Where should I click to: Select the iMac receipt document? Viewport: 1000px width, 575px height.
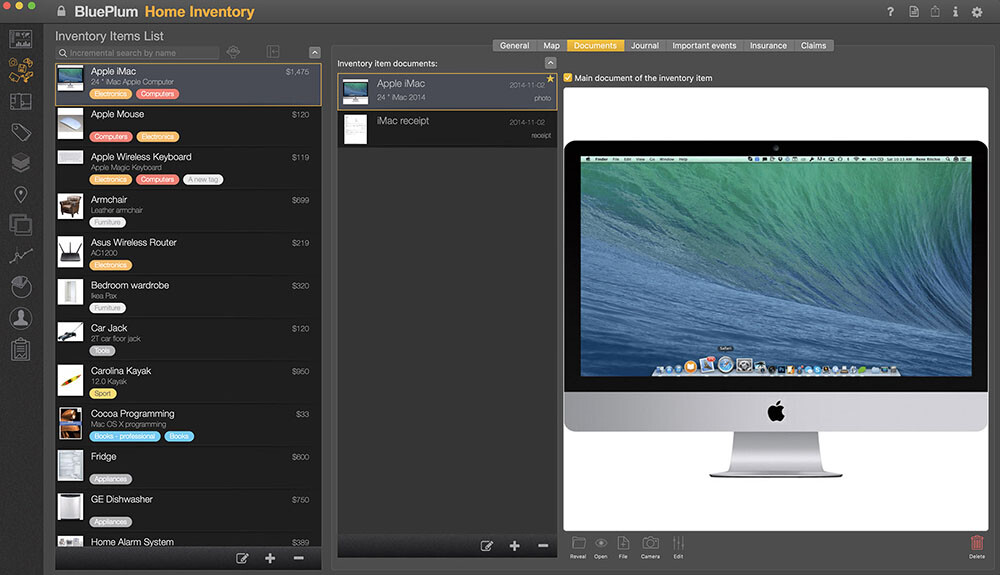coord(447,128)
